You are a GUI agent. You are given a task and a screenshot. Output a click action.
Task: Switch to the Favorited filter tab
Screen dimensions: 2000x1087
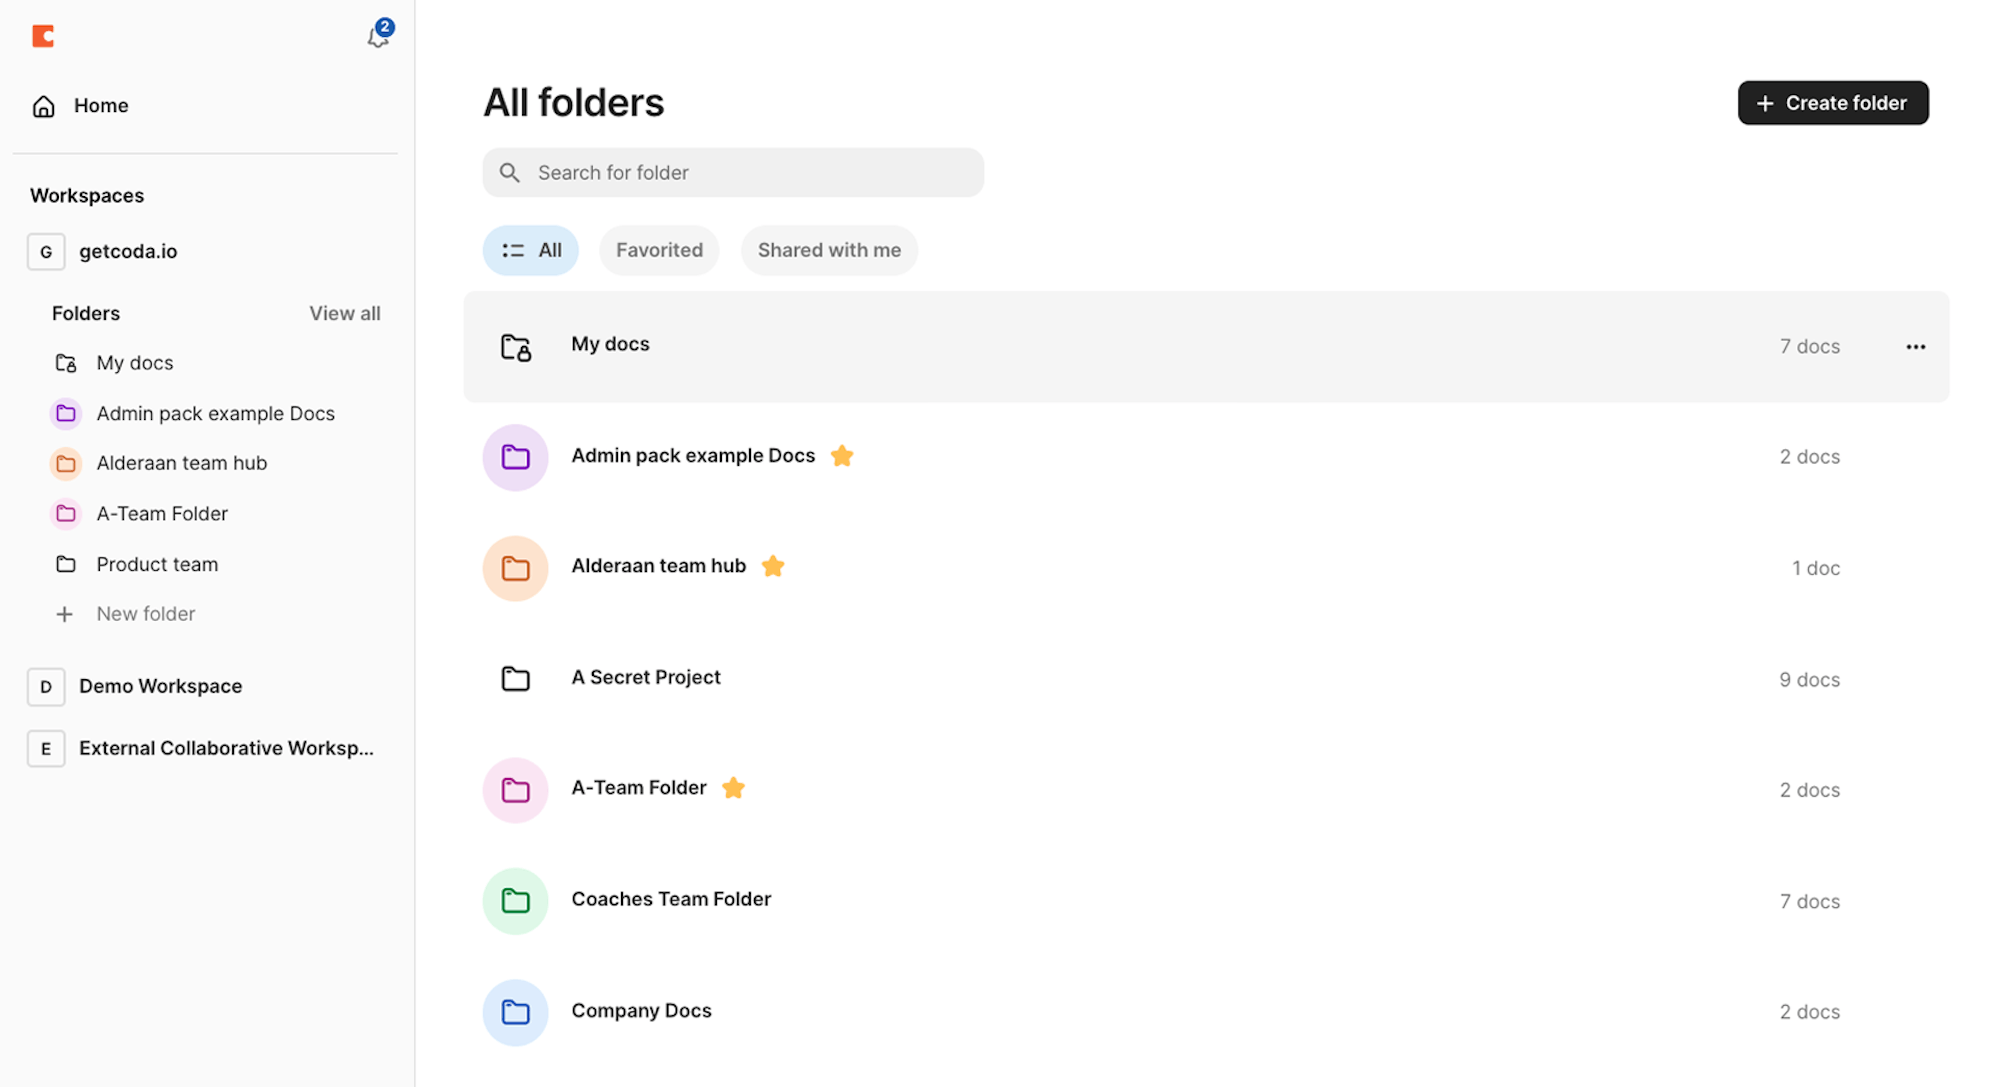click(659, 251)
